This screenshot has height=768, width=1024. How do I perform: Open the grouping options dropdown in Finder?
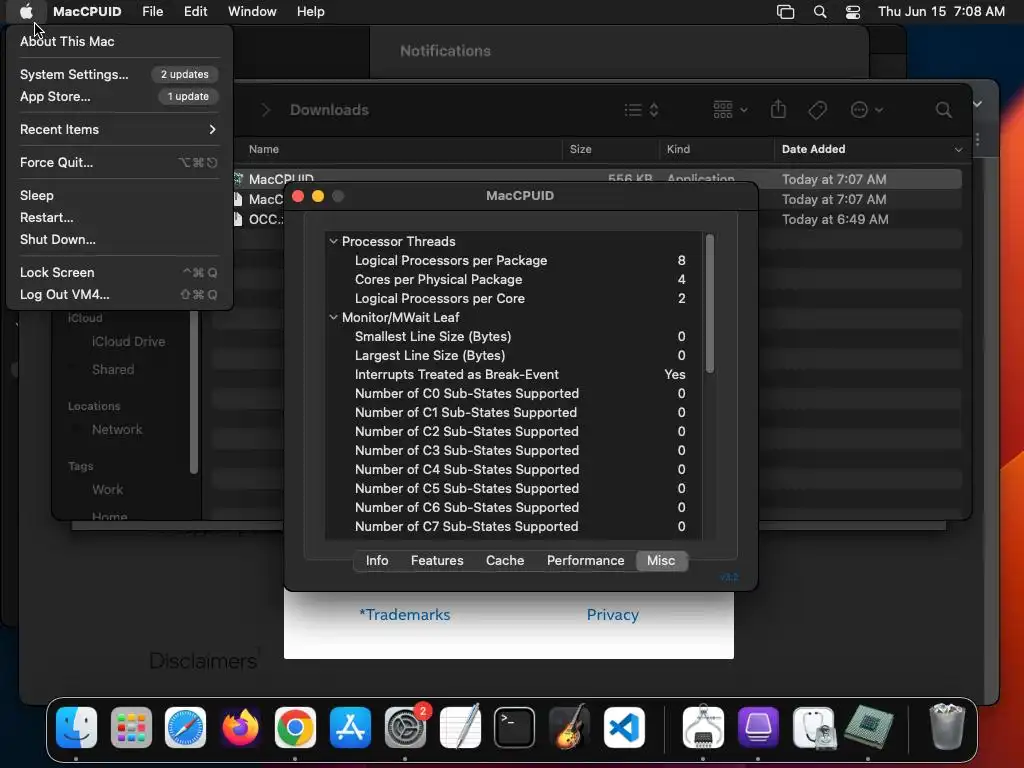(x=729, y=110)
